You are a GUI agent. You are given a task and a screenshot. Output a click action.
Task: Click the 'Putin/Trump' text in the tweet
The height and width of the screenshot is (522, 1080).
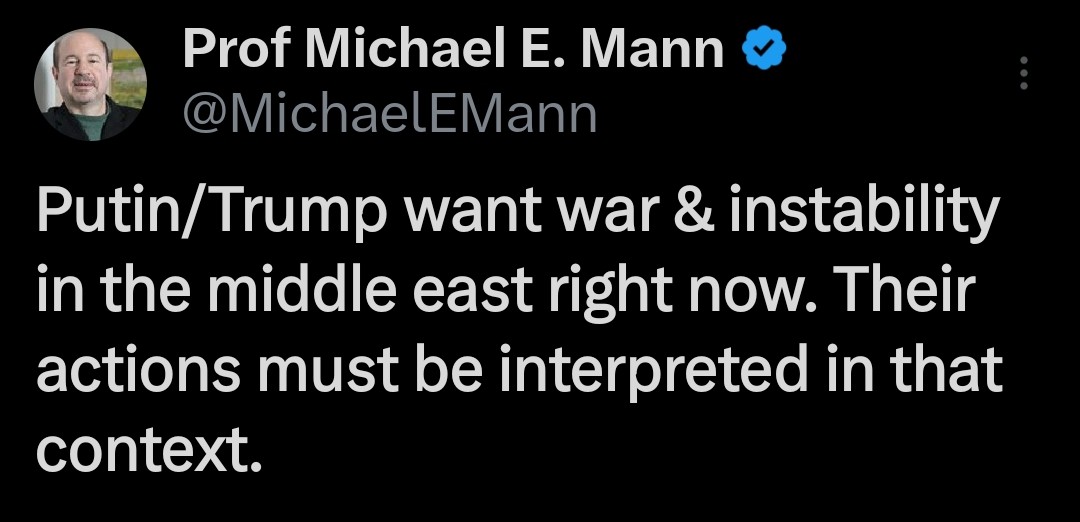click(213, 213)
